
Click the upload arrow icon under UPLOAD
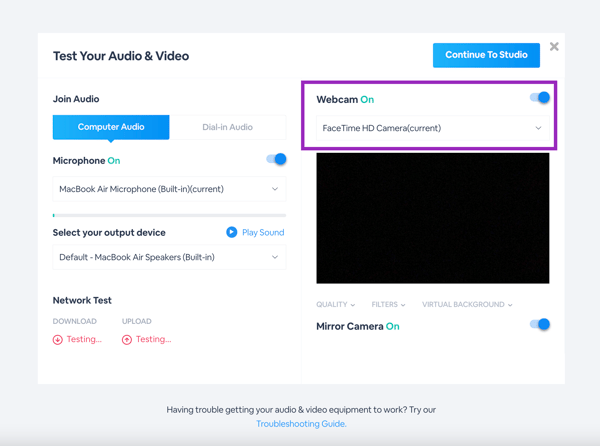[127, 340]
